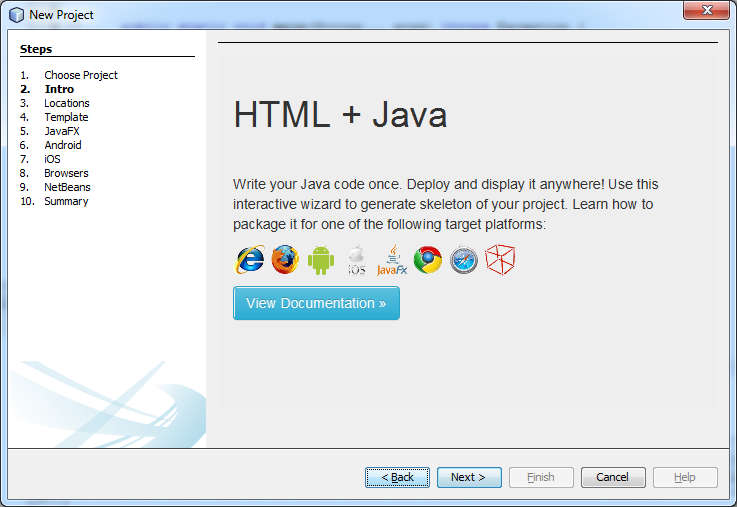The image size is (737, 507).
Task: Click the red NetBeans cube icon
Action: (500, 259)
